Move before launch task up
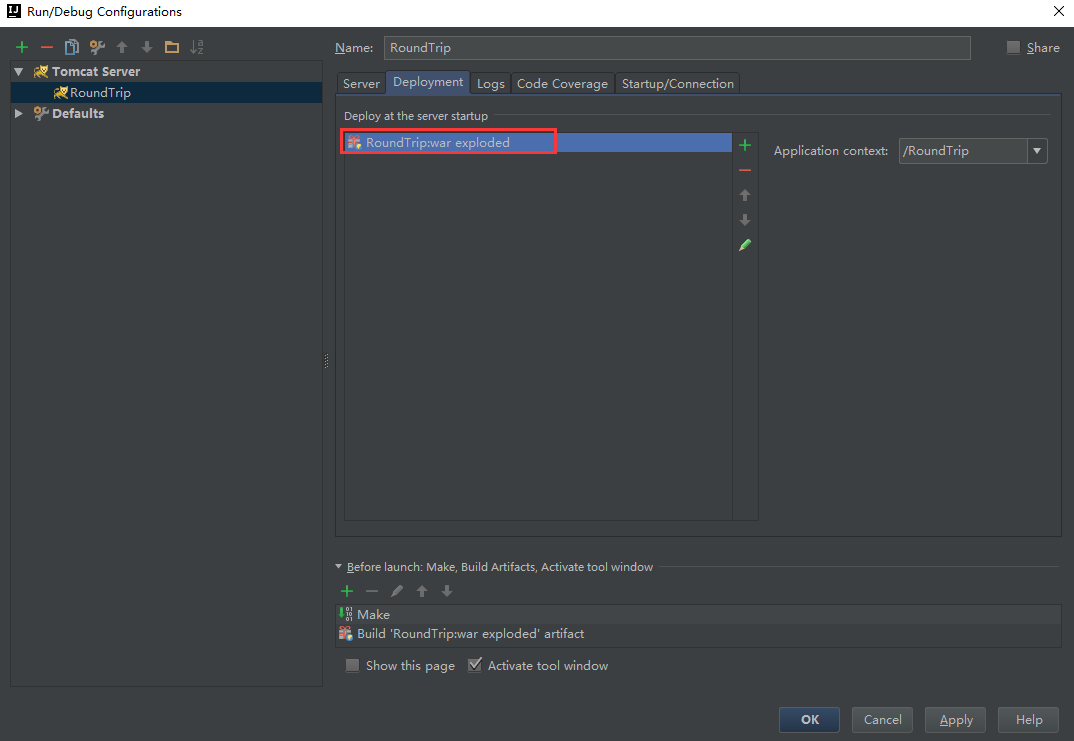 pyautogui.click(x=422, y=591)
